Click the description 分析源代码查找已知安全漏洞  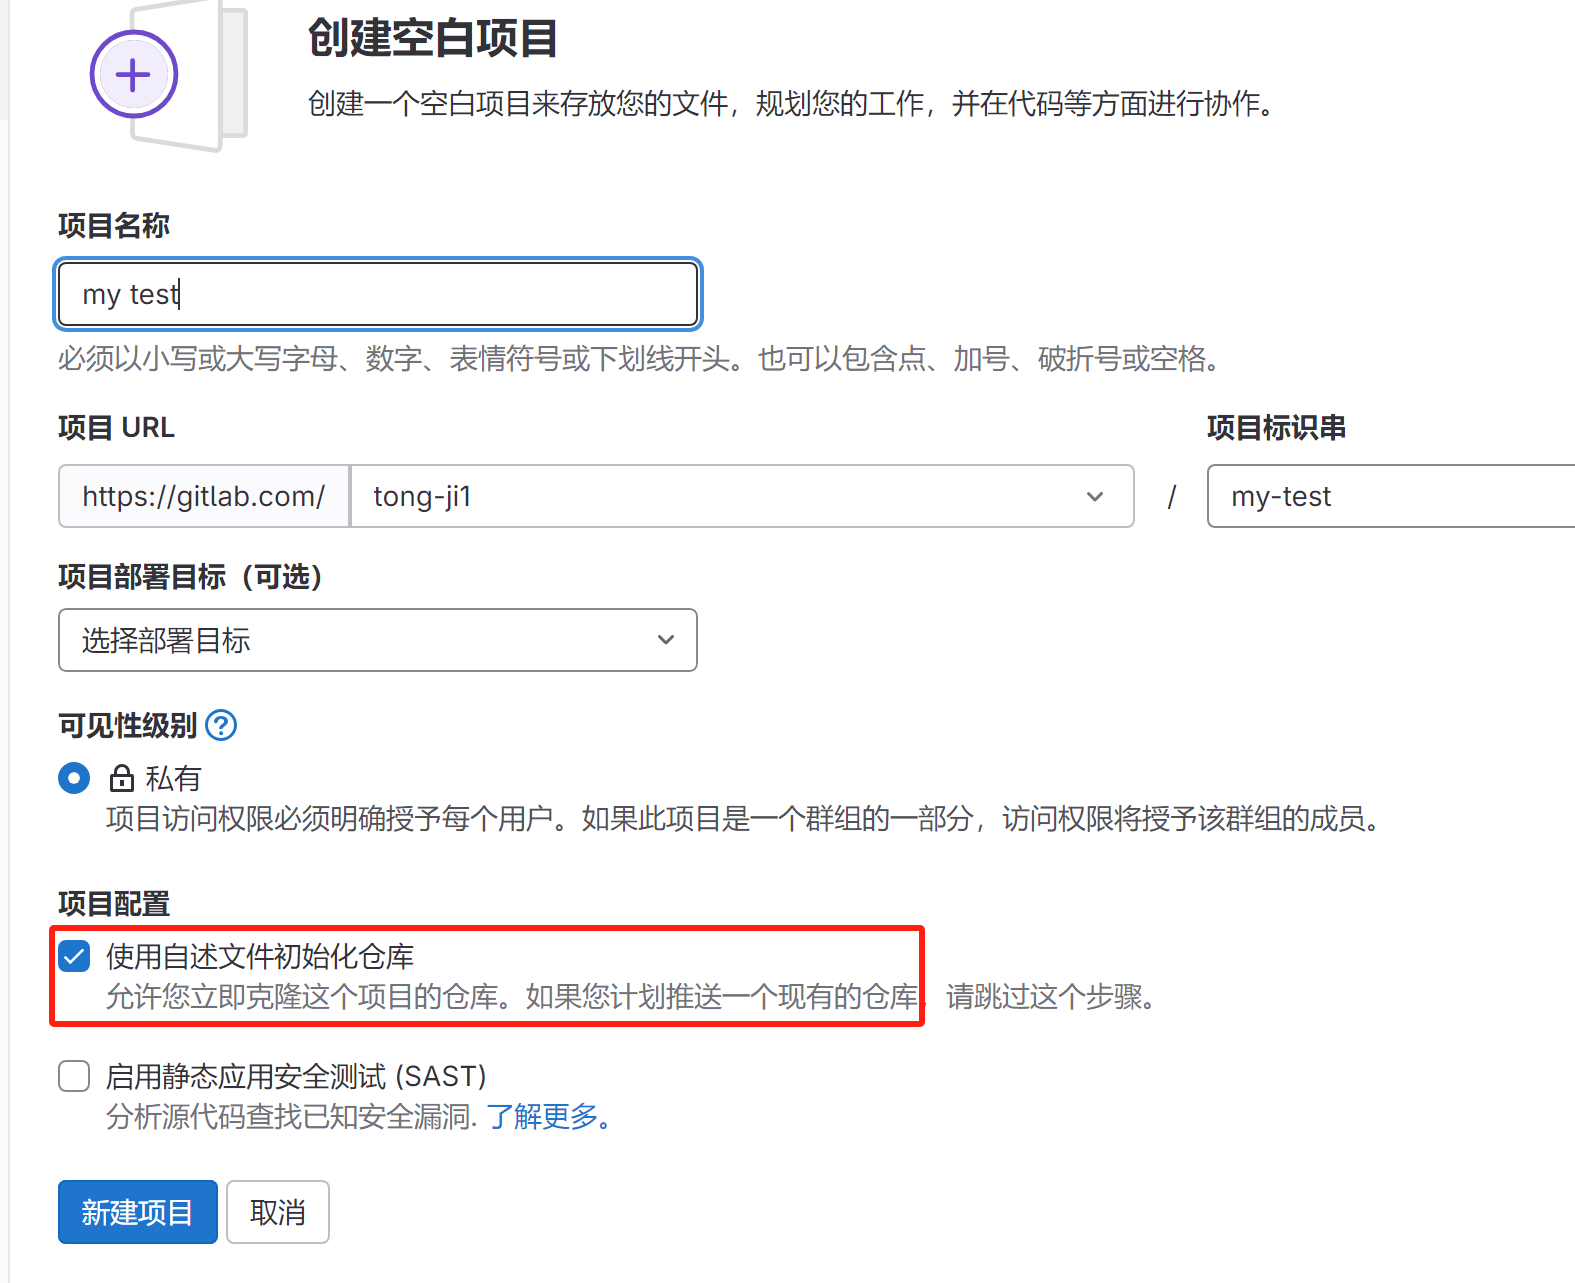click(x=291, y=1116)
